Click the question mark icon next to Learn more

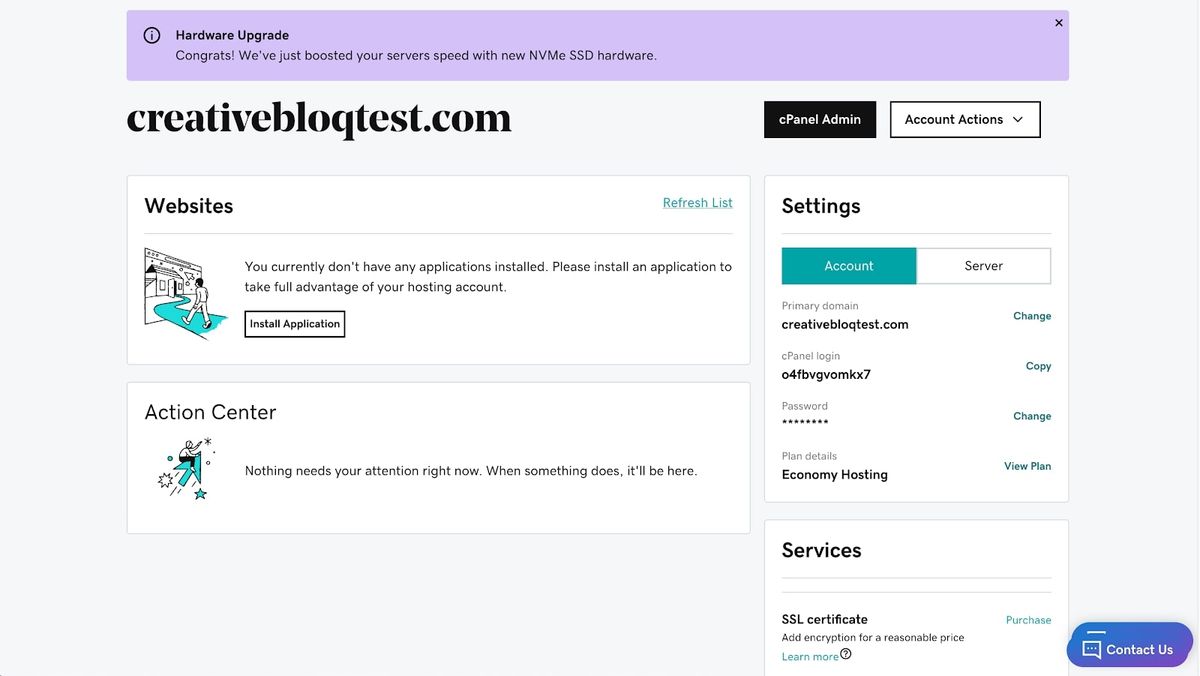pos(846,652)
